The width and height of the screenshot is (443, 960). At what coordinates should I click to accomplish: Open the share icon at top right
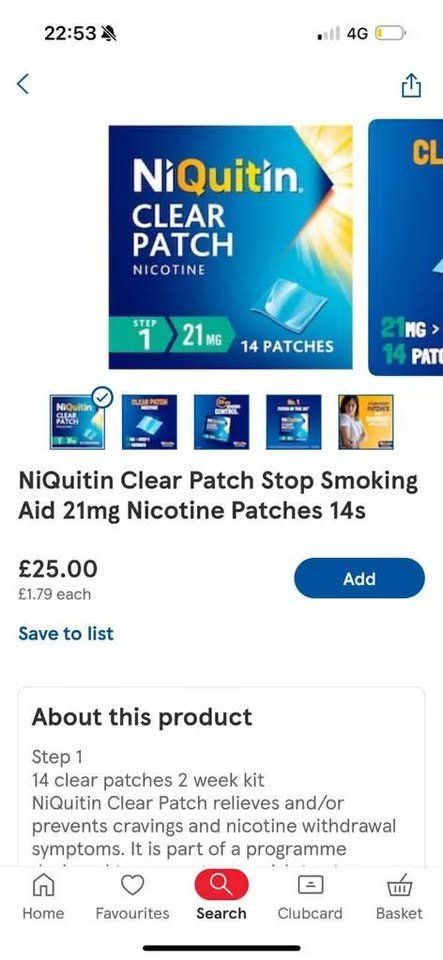(x=411, y=85)
